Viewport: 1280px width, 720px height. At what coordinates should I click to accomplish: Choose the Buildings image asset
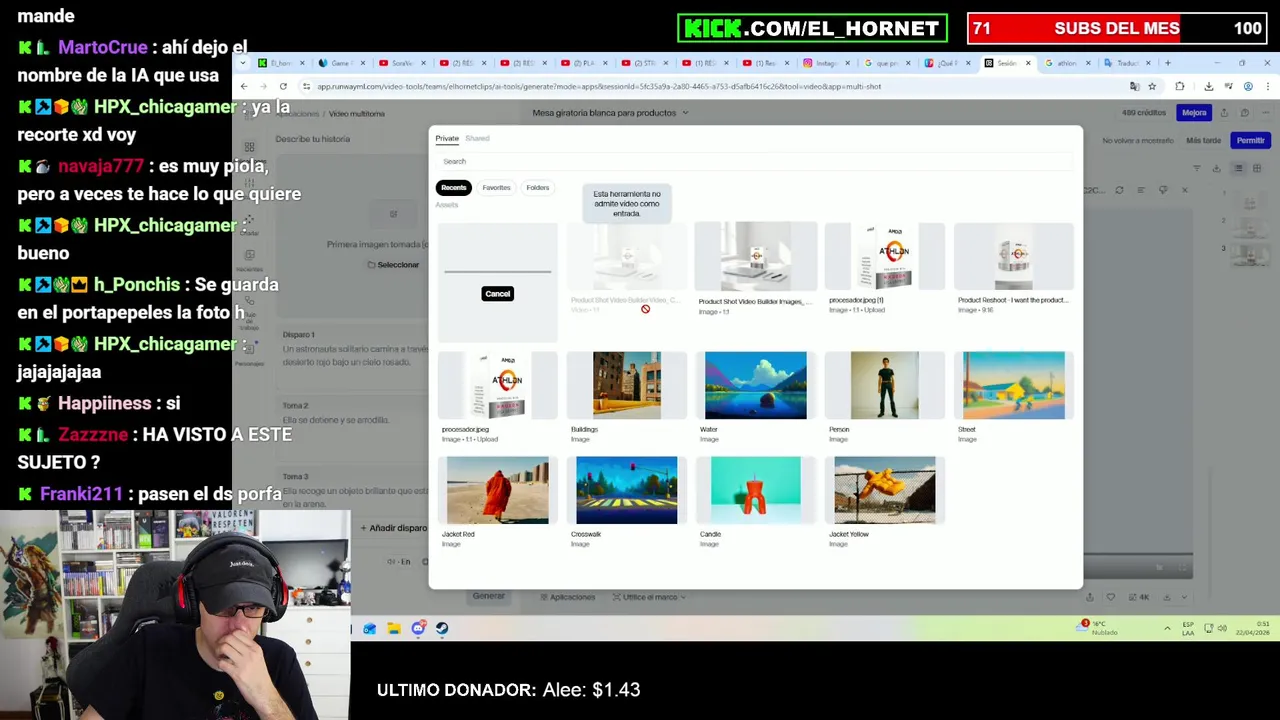click(x=627, y=385)
